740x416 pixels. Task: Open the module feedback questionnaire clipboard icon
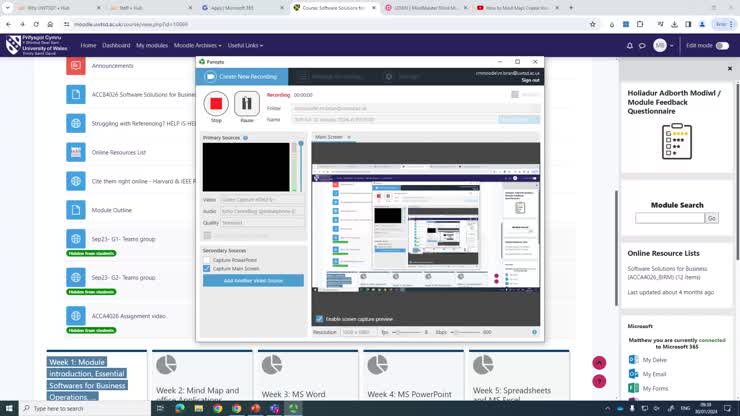click(x=677, y=141)
